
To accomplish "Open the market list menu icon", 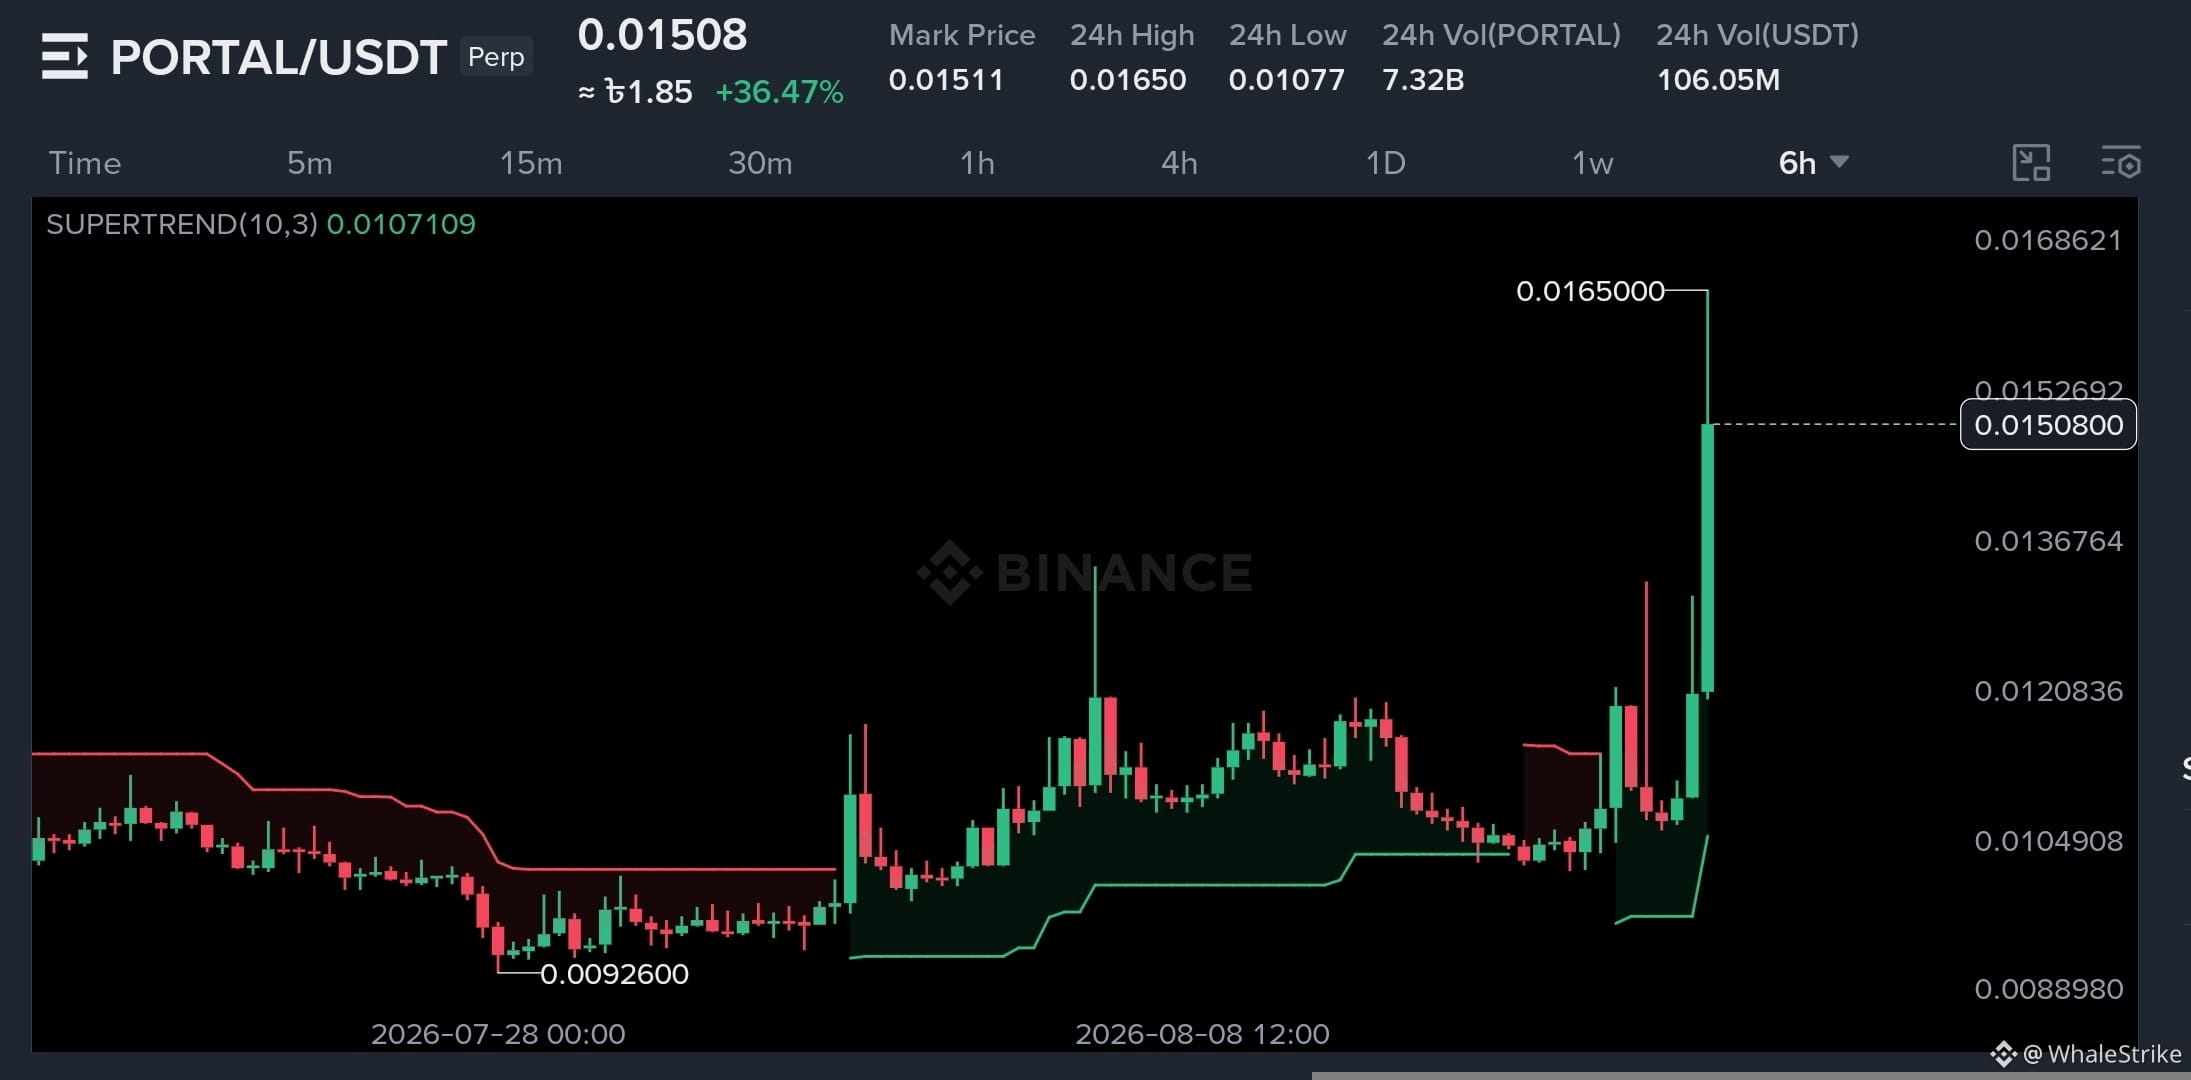I will [x=65, y=56].
